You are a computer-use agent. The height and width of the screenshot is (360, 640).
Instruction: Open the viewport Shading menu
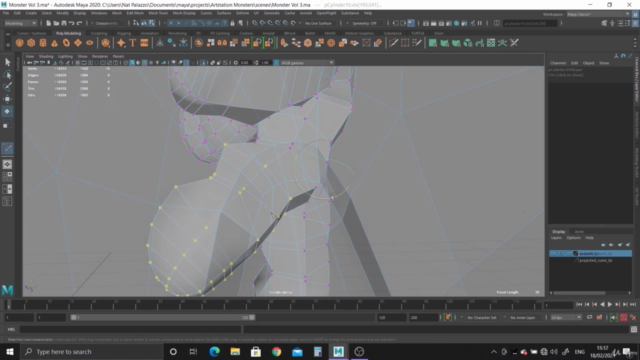pyautogui.click(x=46, y=56)
